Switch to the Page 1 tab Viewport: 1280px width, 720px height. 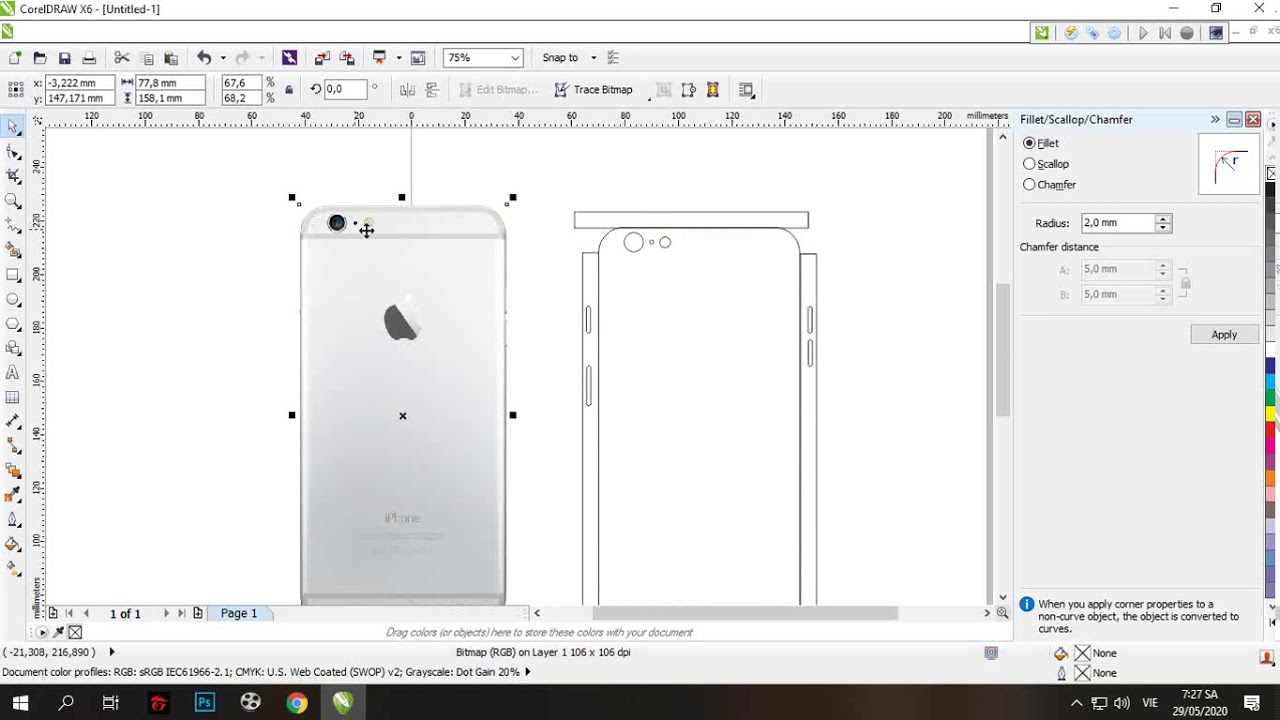(x=239, y=613)
